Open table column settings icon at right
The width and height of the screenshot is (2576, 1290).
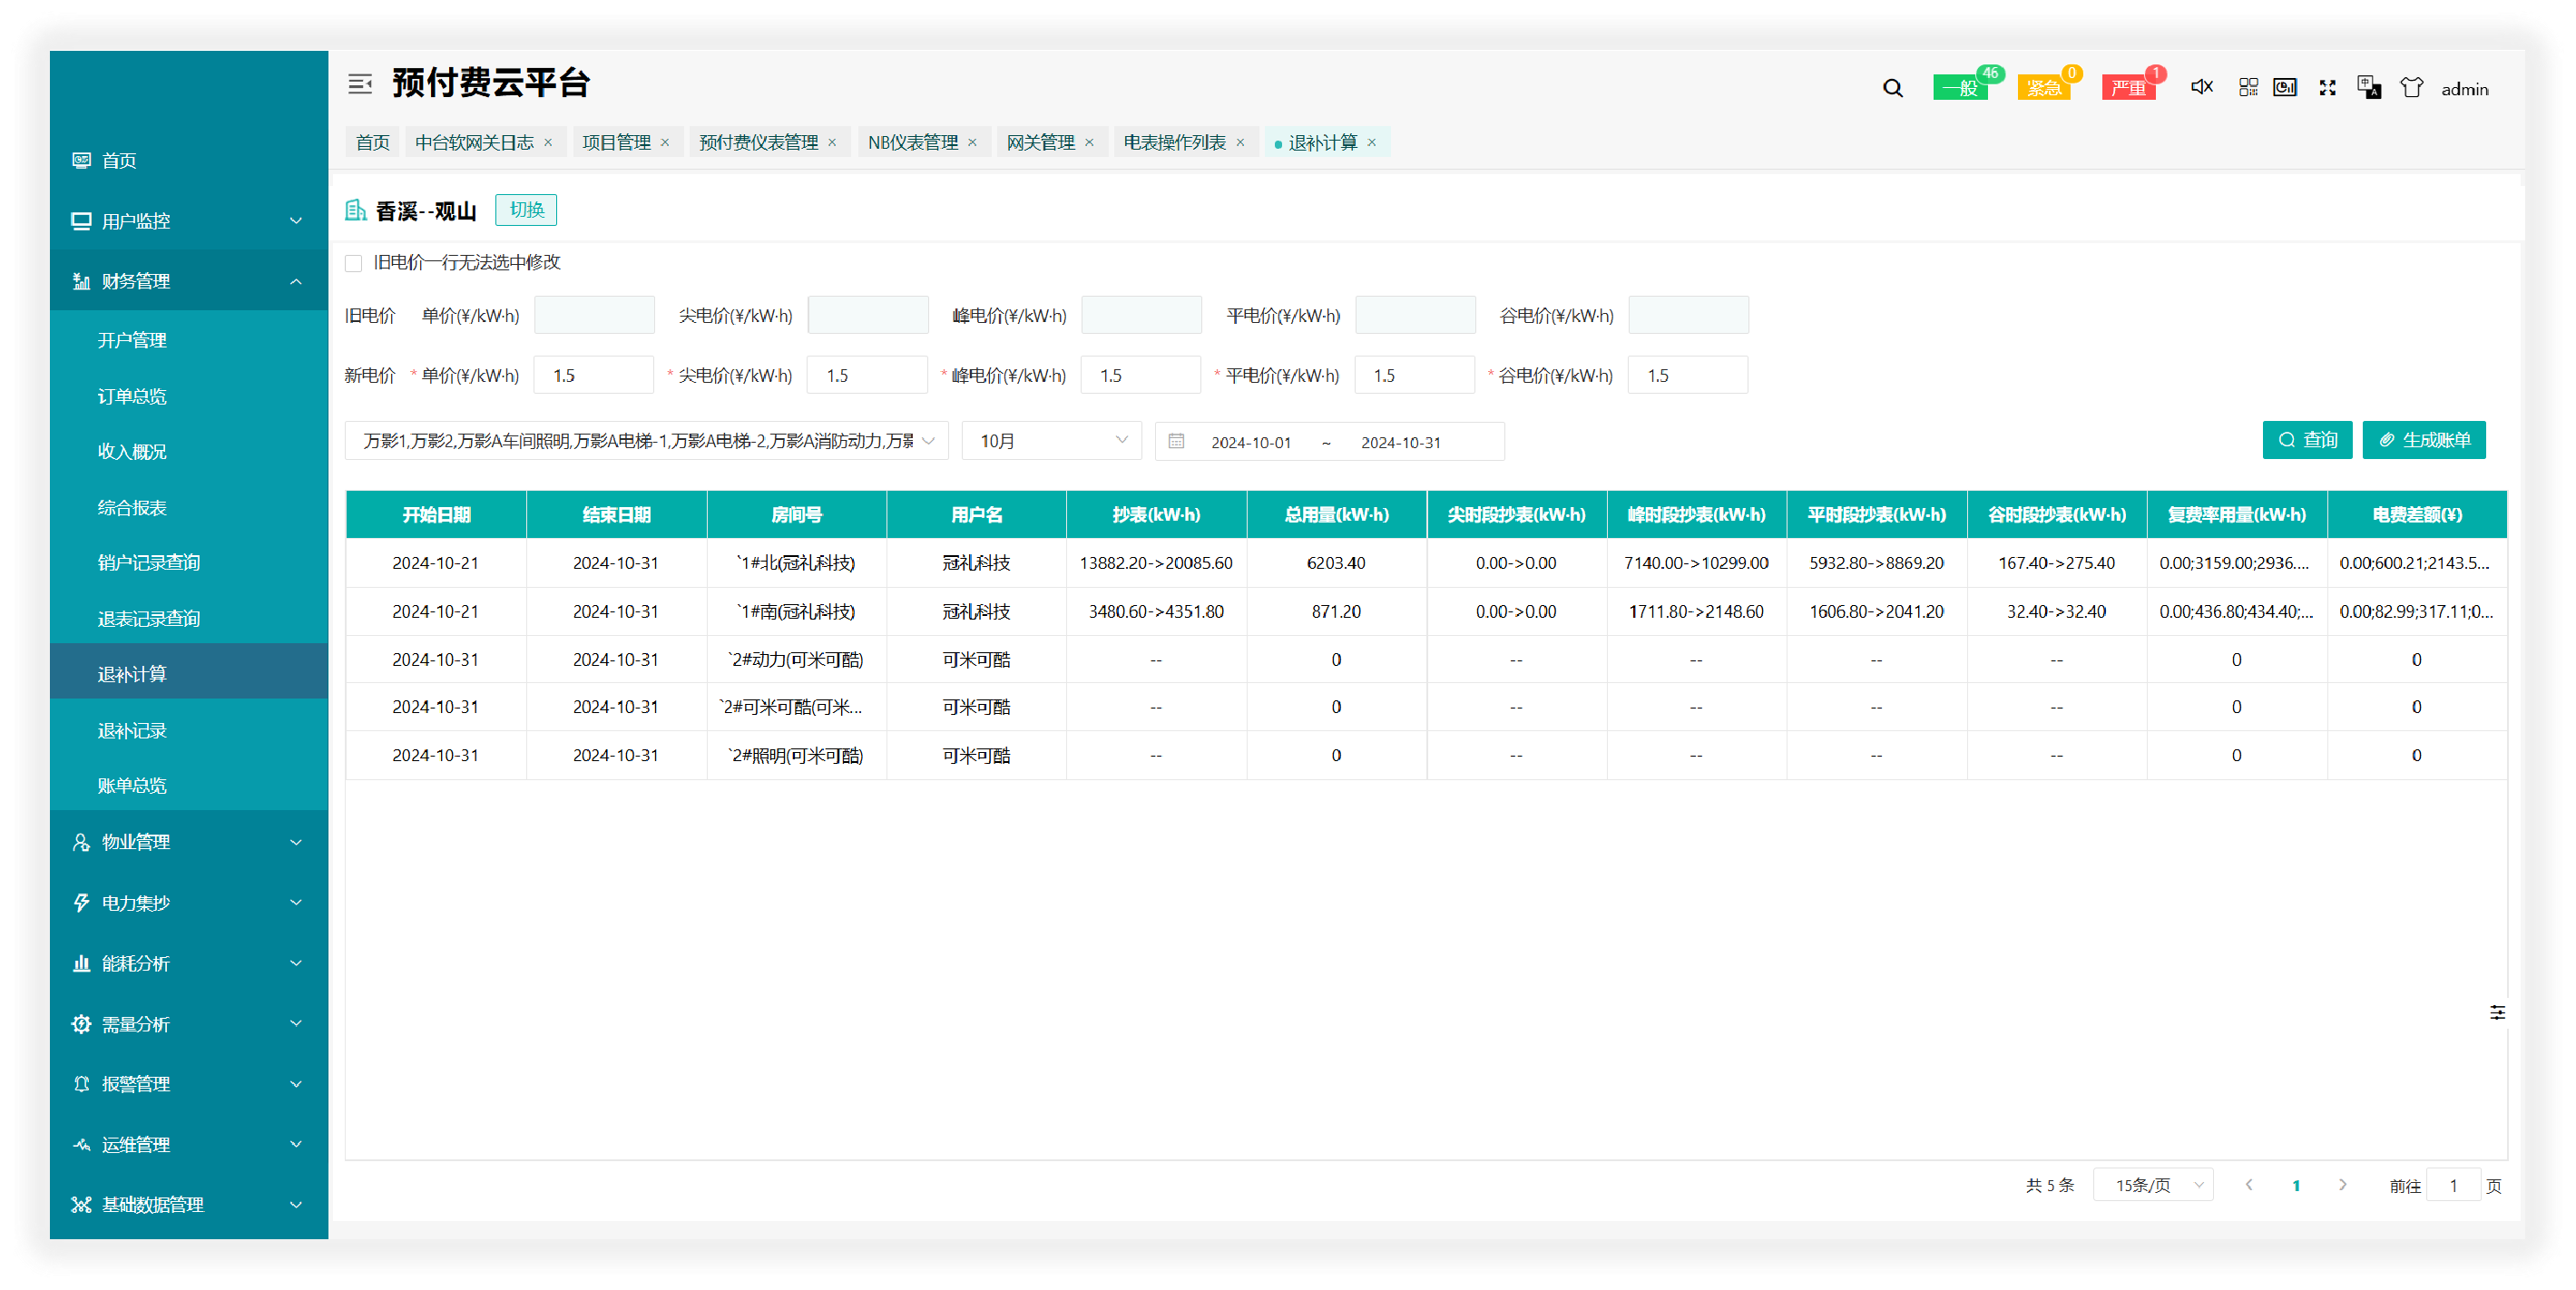2497,1012
